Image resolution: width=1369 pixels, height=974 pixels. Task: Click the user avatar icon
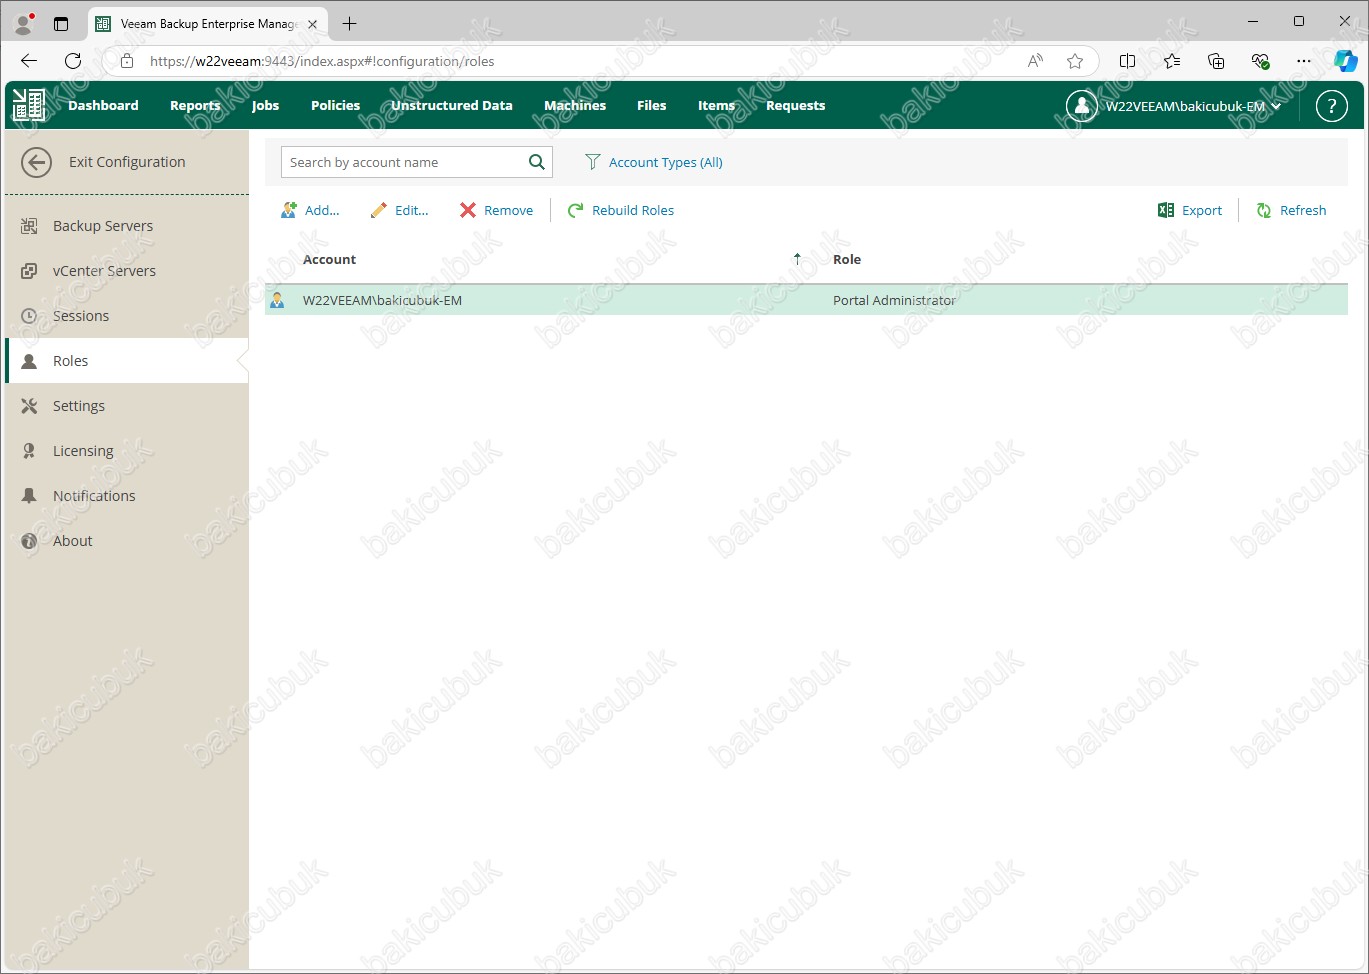click(1081, 105)
